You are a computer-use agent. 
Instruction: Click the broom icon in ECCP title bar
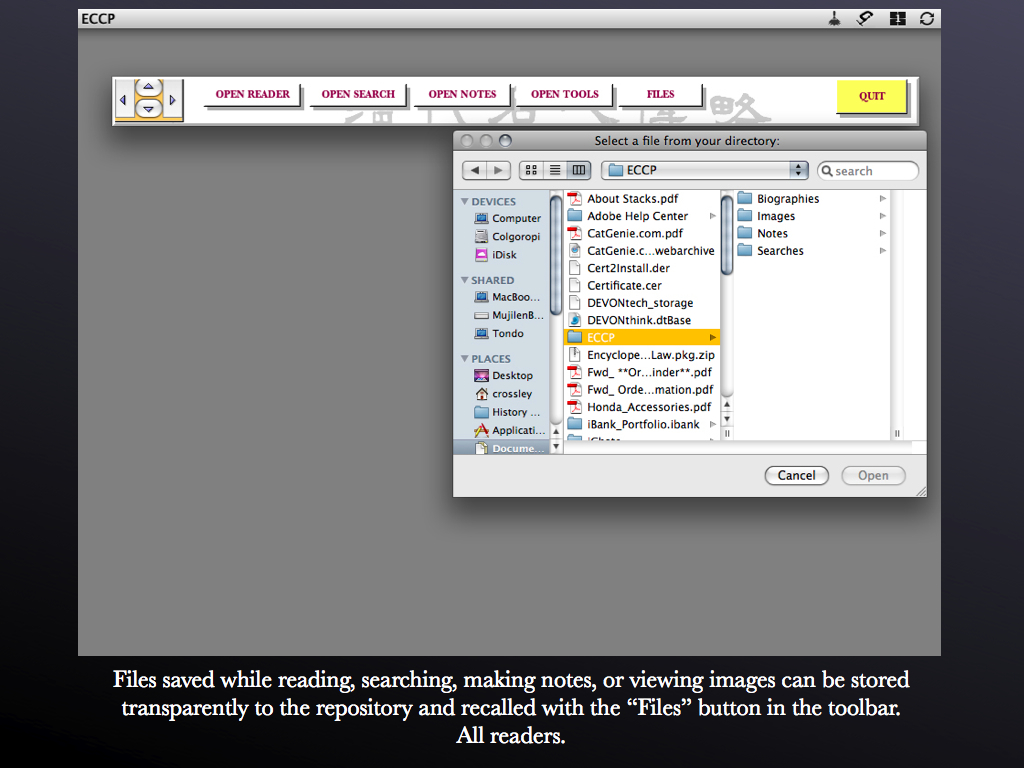click(834, 18)
